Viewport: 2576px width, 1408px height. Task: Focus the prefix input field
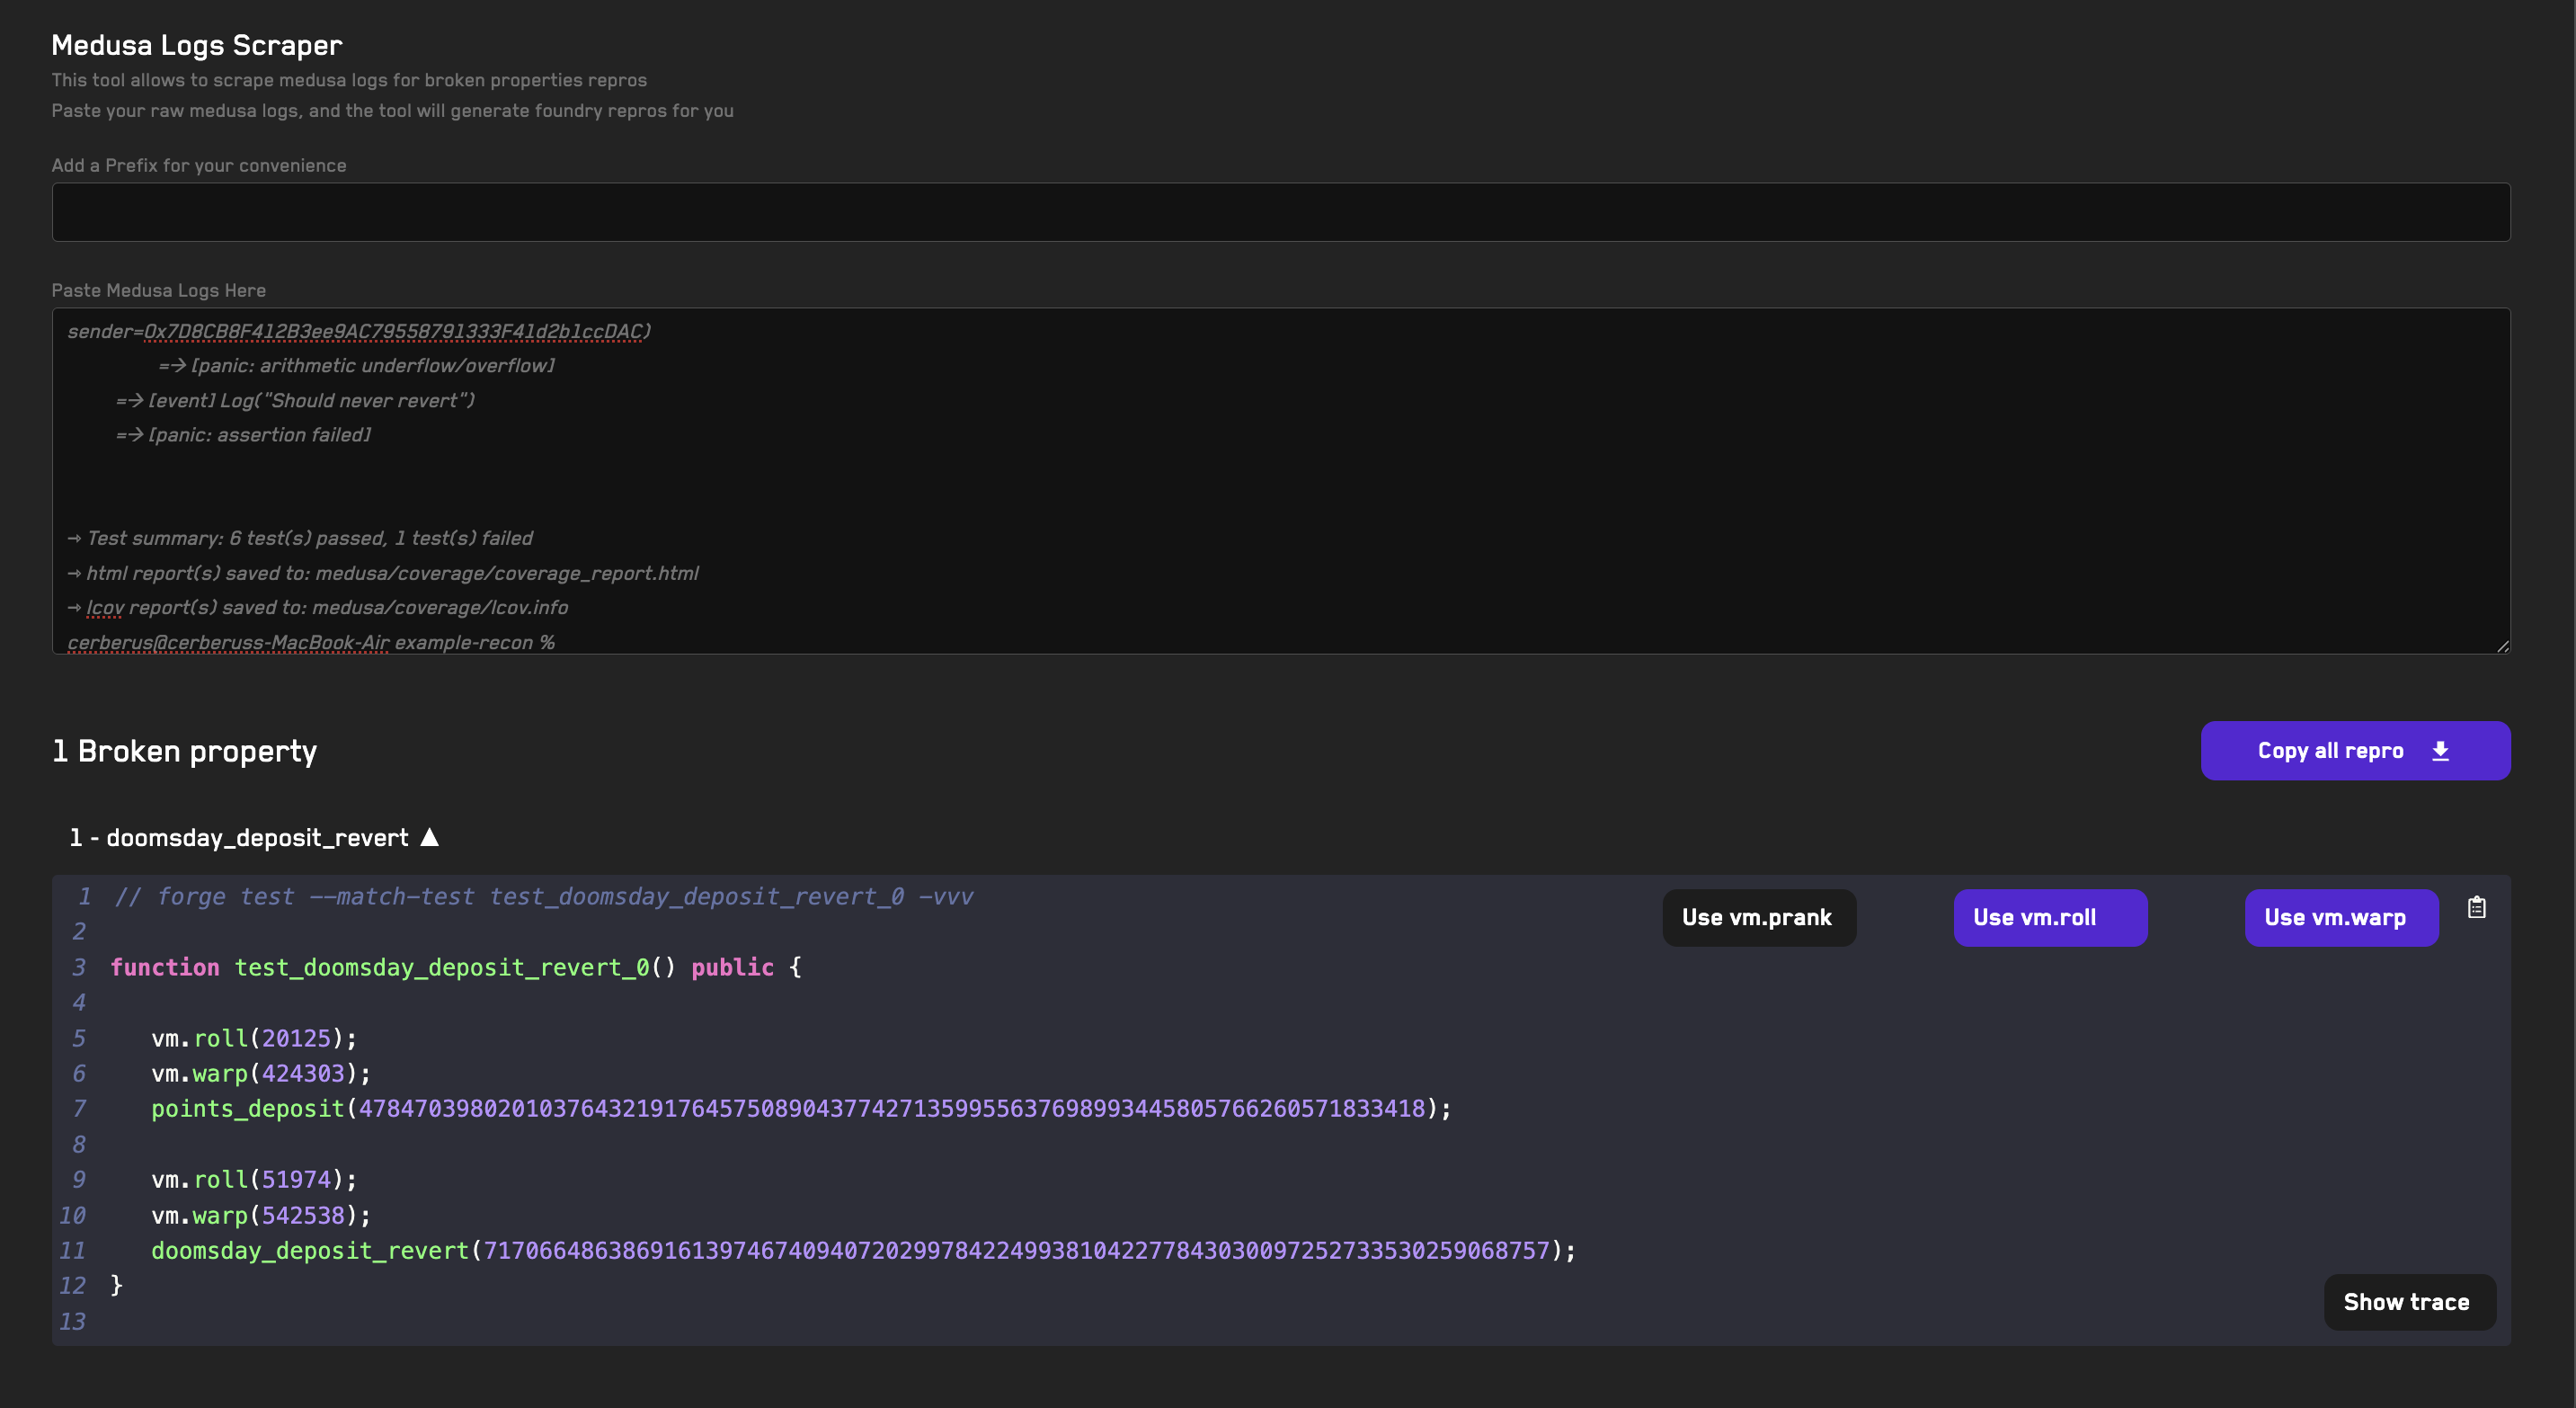pos(1281,212)
